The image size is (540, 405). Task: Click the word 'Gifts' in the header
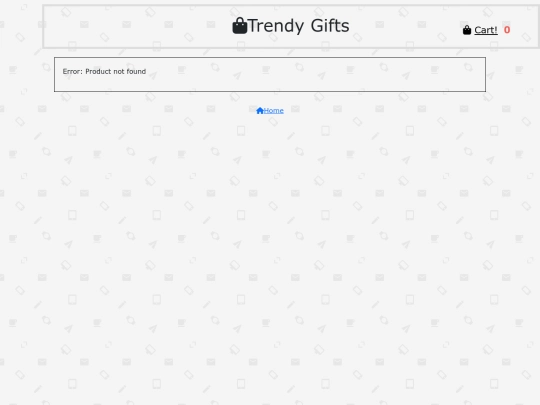point(330,26)
